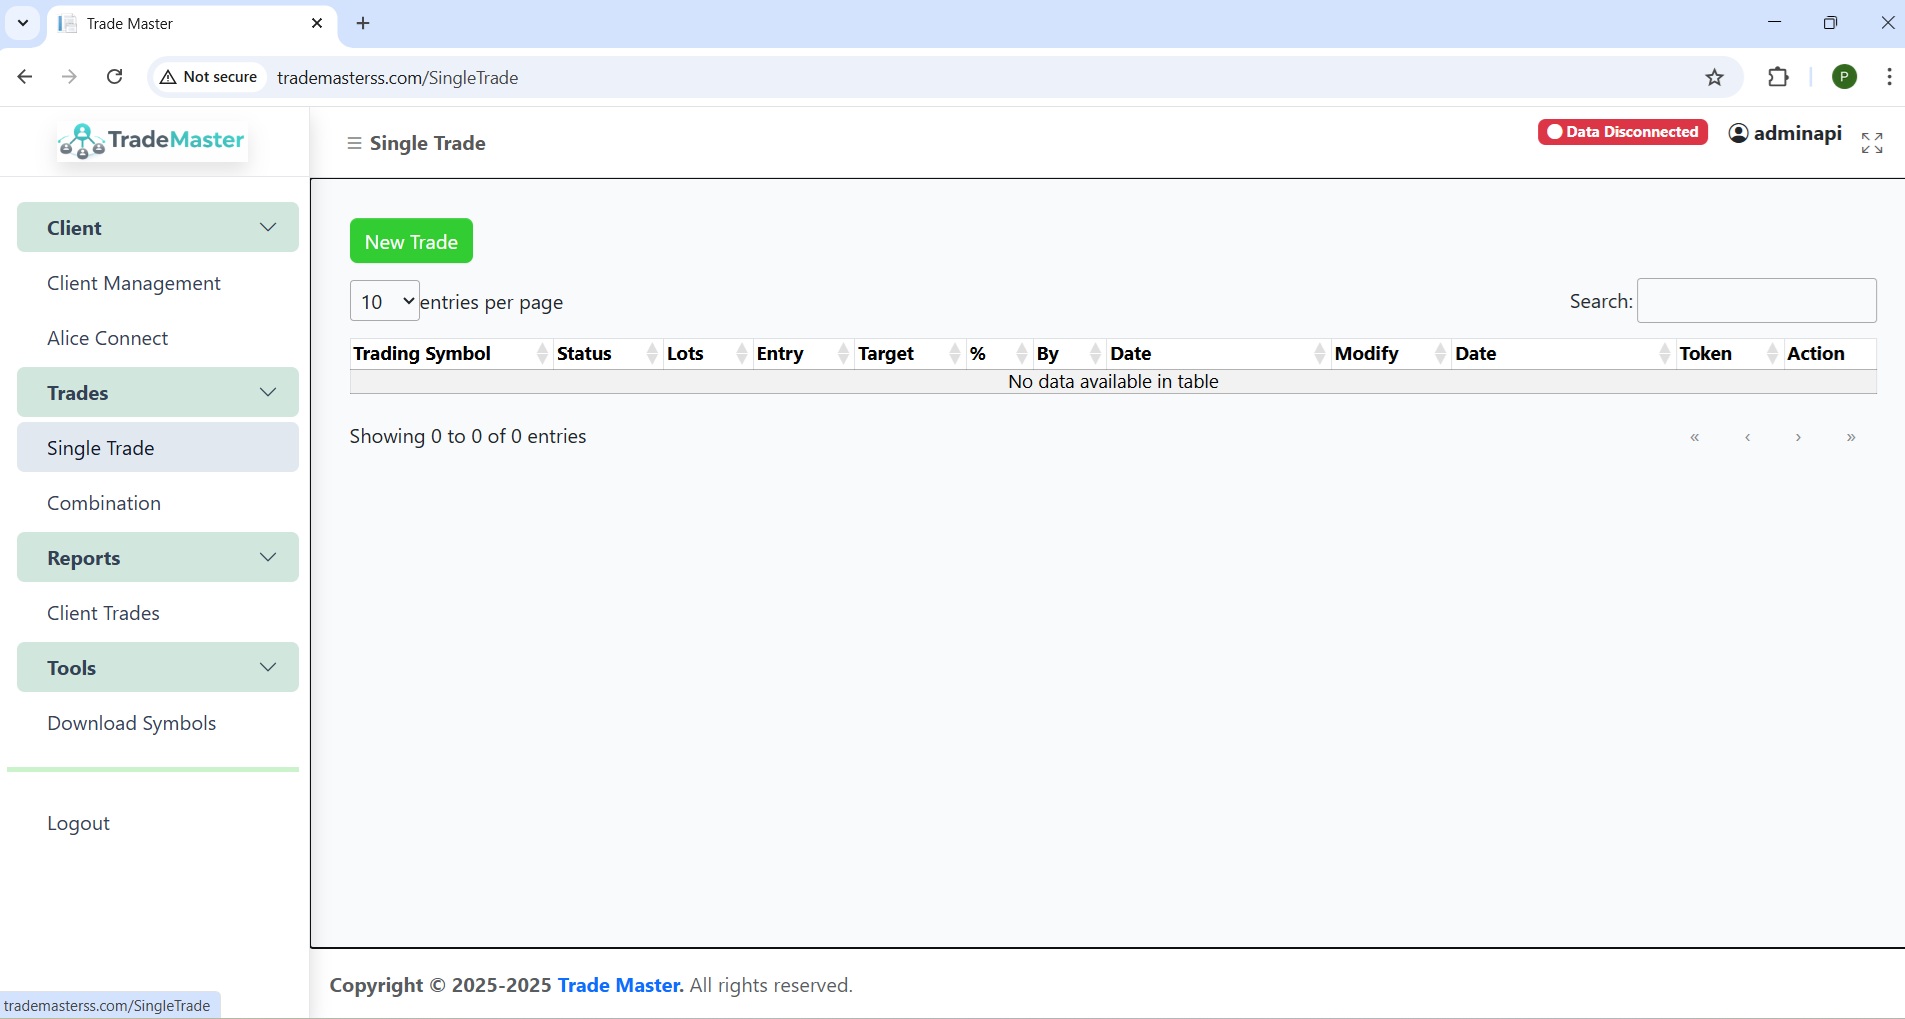This screenshot has height=1019, width=1905.
Task: Open Client Management in sidebar
Action: pyautogui.click(x=134, y=283)
